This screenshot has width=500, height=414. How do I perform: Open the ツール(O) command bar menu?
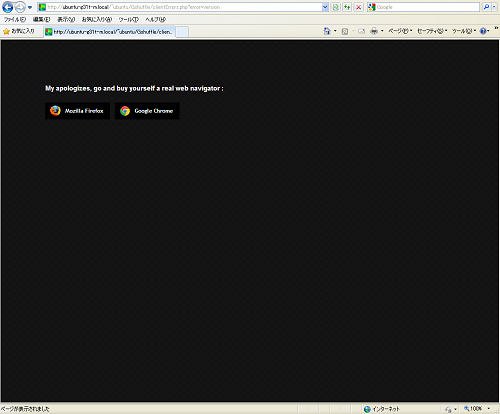click(x=463, y=31)
